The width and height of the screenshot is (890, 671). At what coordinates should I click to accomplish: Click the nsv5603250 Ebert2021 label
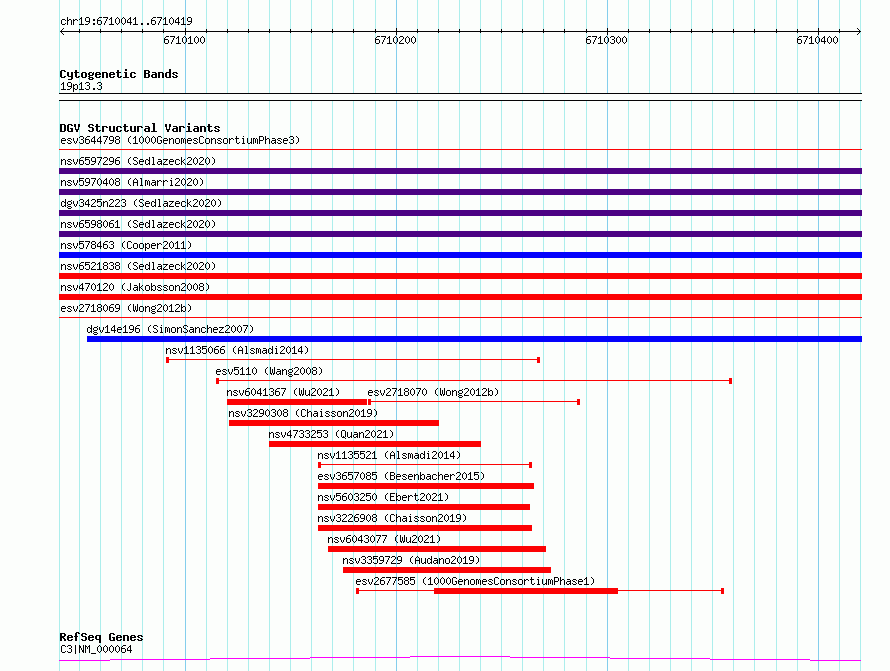tap(383, 497)
